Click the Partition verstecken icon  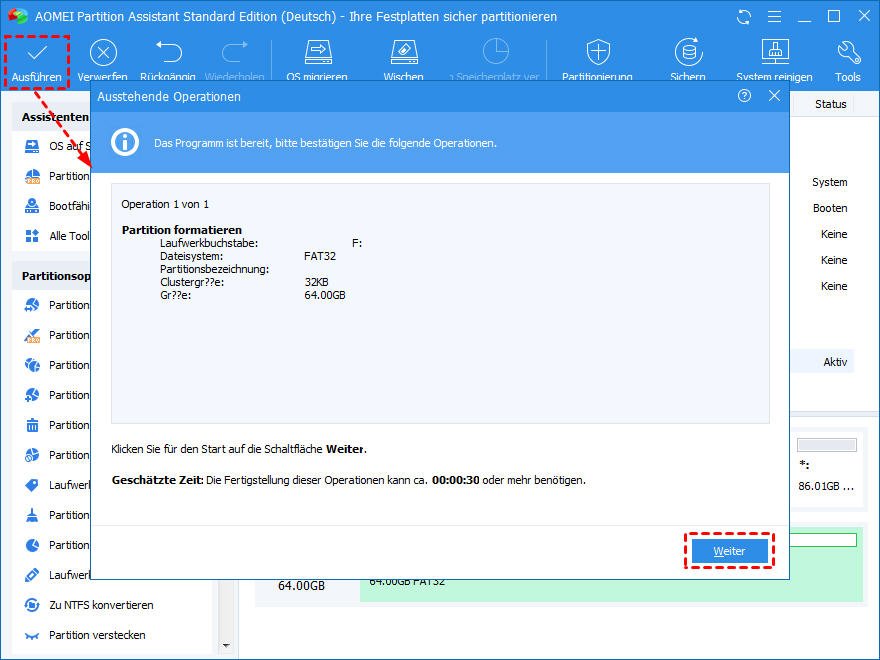pos(32,635)
